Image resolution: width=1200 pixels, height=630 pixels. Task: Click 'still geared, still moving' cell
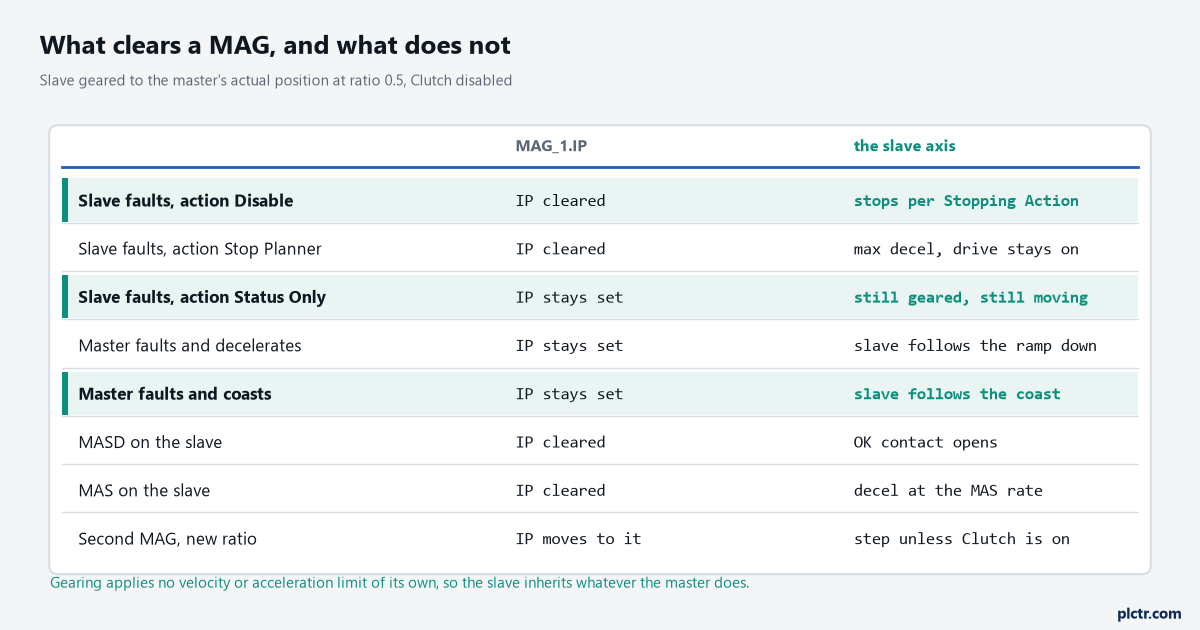coord(970,297)
